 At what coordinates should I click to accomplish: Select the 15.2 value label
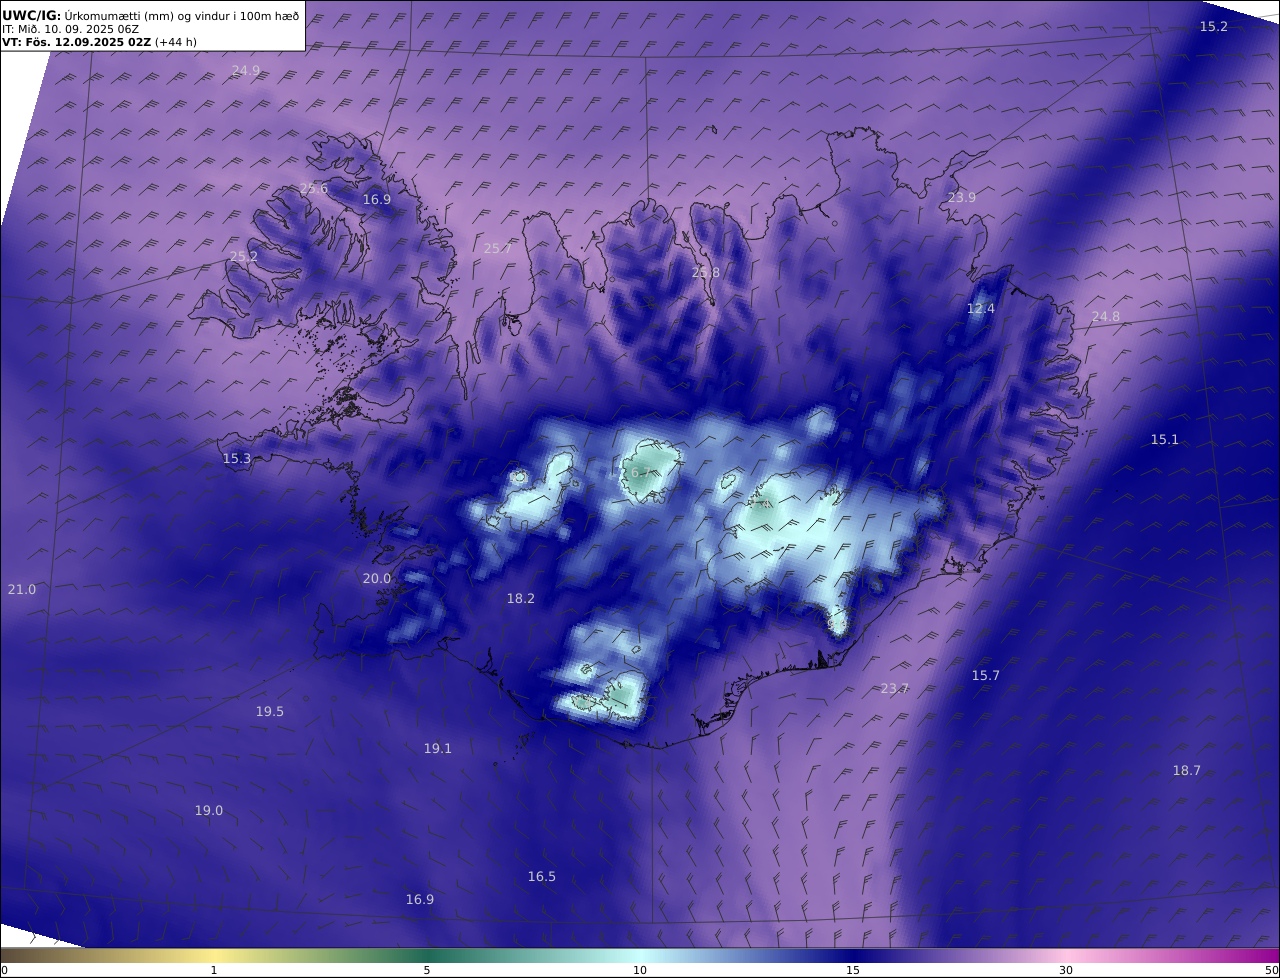point(1213,27)
